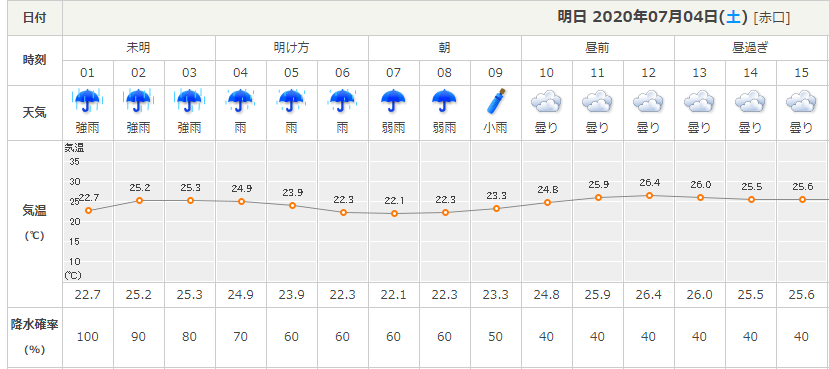Click the rain umbrella icon at 04
Image resolution: width=829 pixels, height=369 pixels.
click(x=240, y=102)
